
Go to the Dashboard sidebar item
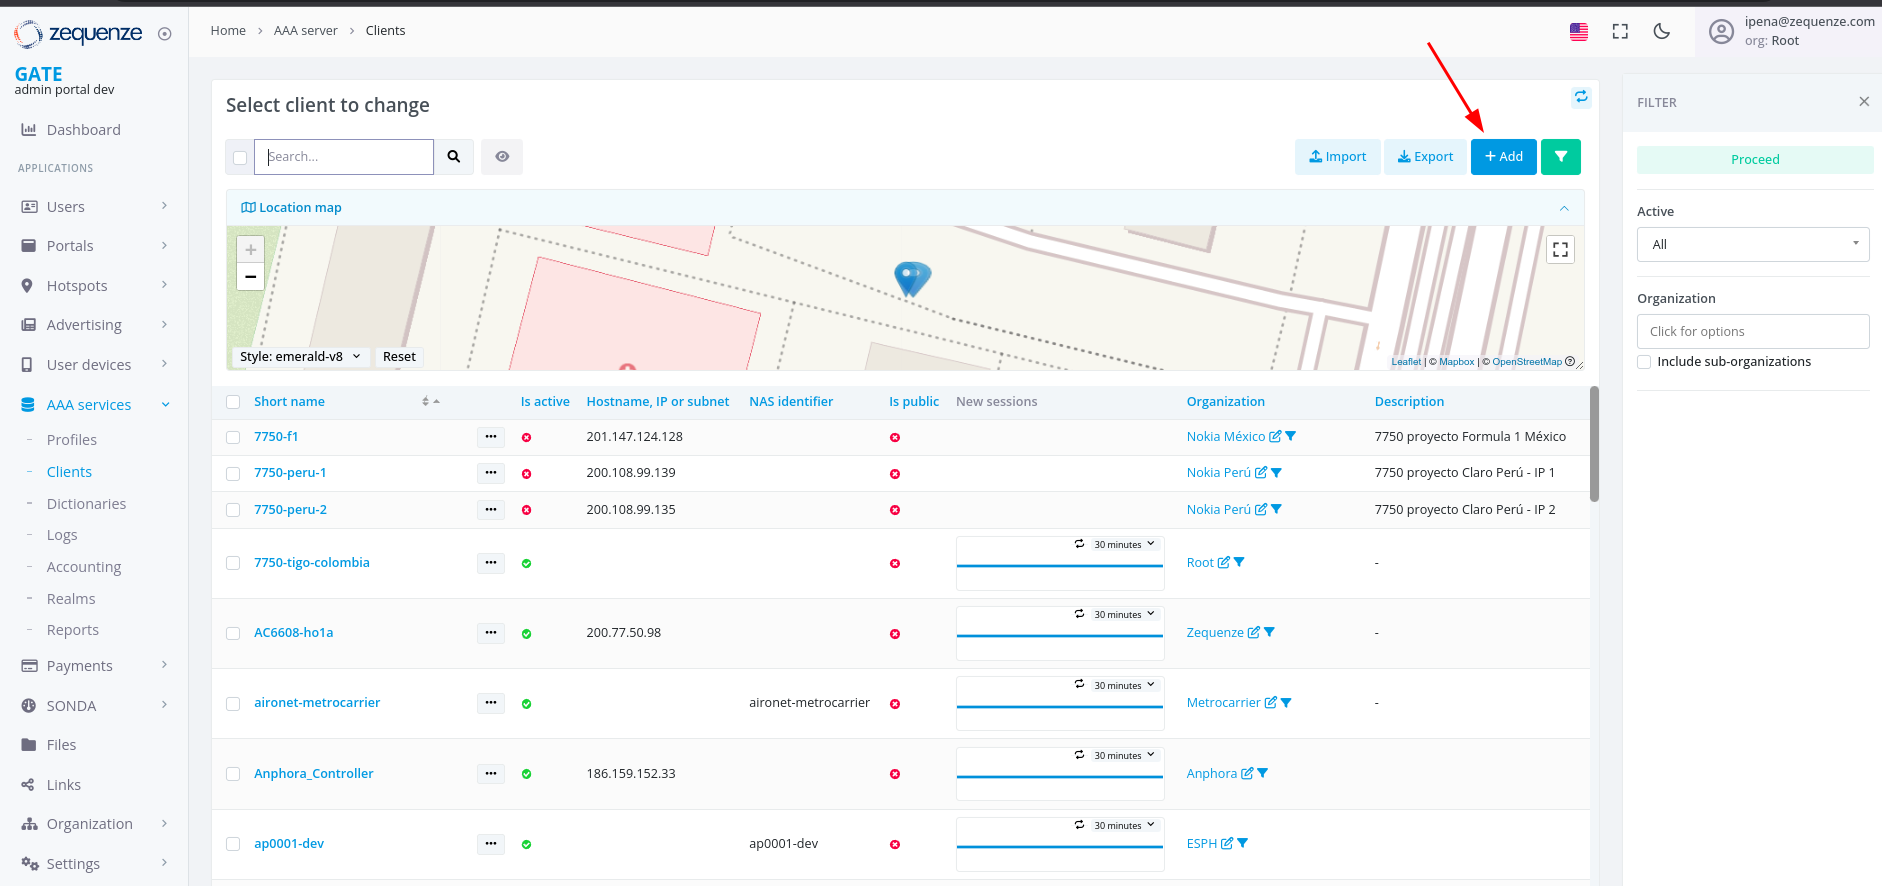83,130
